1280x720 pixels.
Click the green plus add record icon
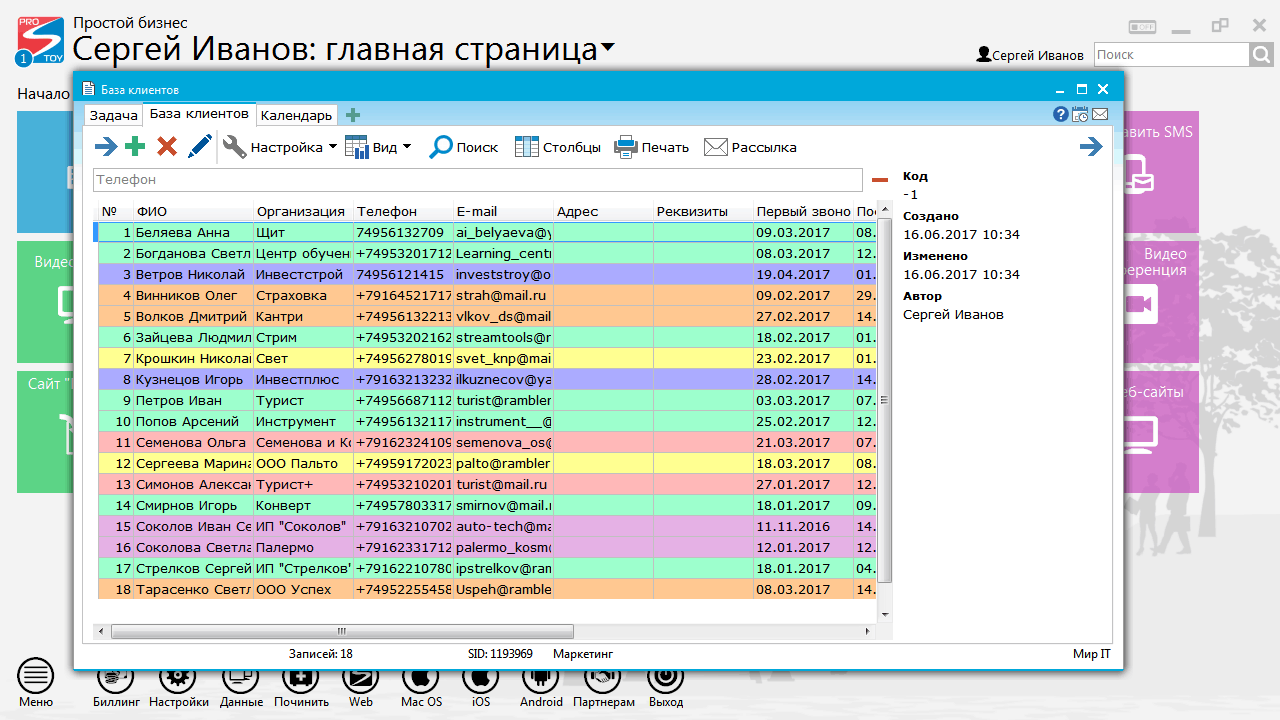click(x=135, y=147)
